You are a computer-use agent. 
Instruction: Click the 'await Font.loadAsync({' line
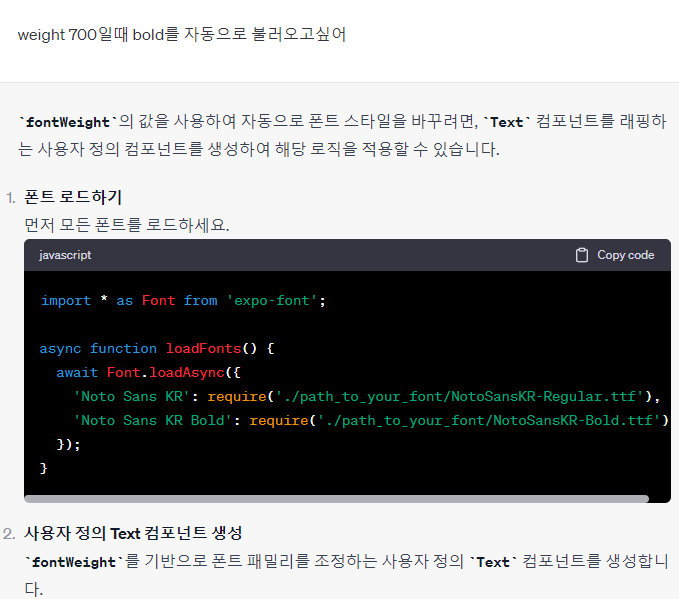(148, 372)
